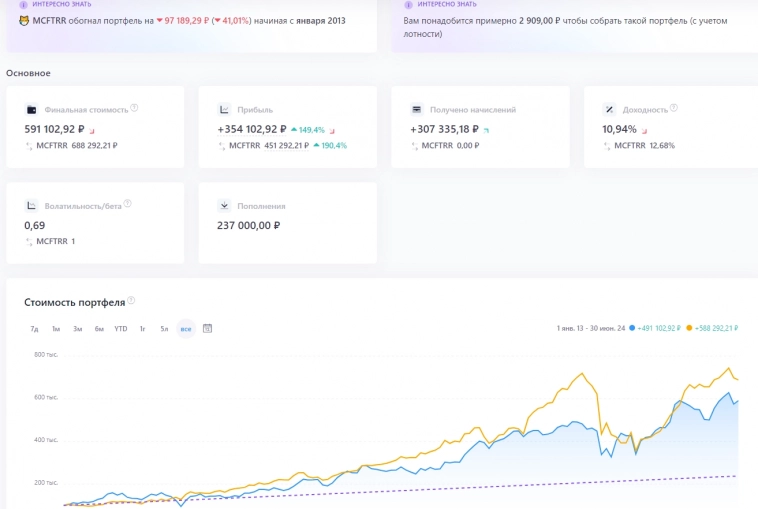
Task: Set chart period to 3м
Action: pos(77,328)
